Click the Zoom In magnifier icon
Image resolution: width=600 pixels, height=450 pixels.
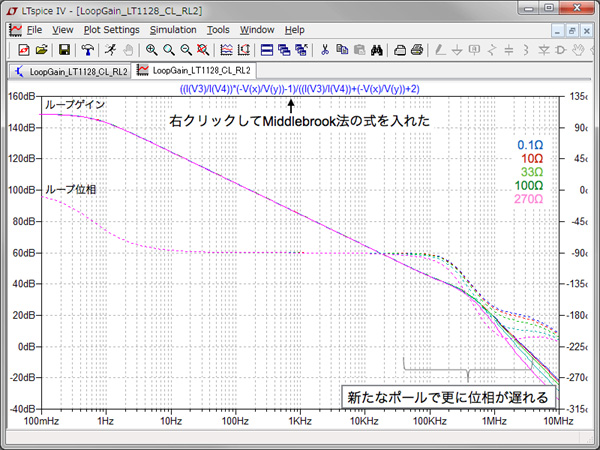point(151,49)
